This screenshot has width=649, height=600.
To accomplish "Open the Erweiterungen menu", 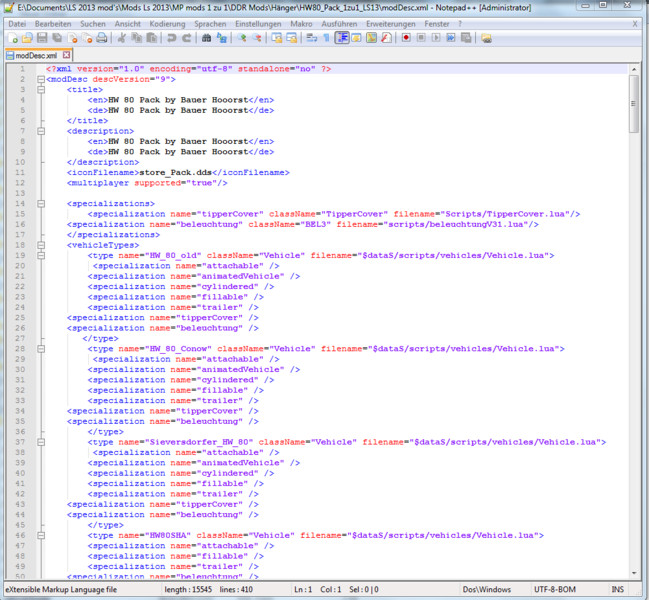I will (x=390, y=24).
